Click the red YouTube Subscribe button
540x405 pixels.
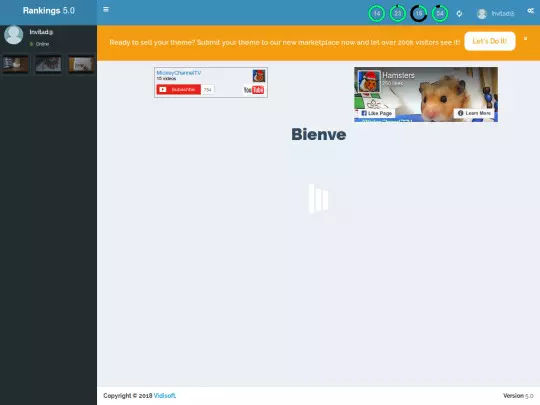point(178,90)
